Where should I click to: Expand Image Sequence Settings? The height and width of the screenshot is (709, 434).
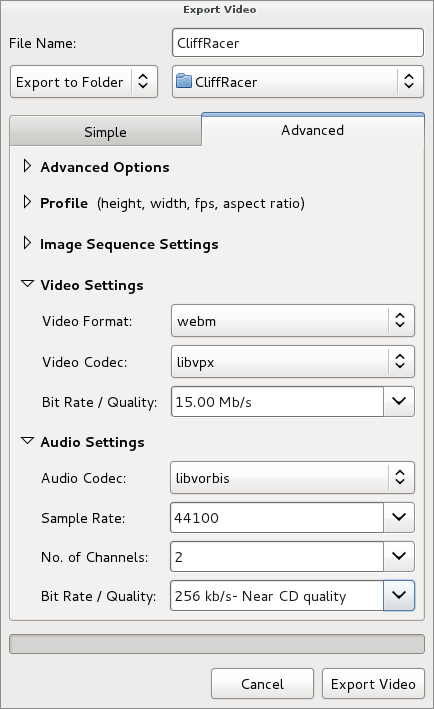click(x=27, y=243)
